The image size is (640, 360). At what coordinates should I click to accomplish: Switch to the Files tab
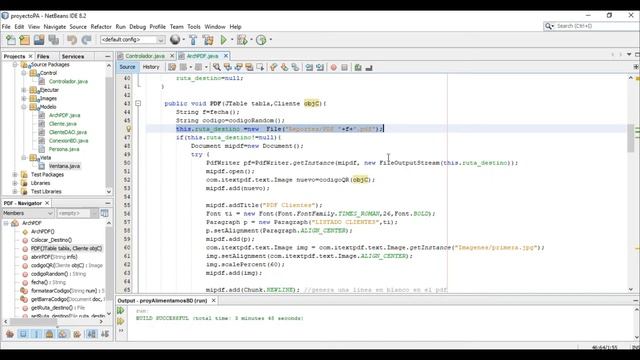coord(43,56)
